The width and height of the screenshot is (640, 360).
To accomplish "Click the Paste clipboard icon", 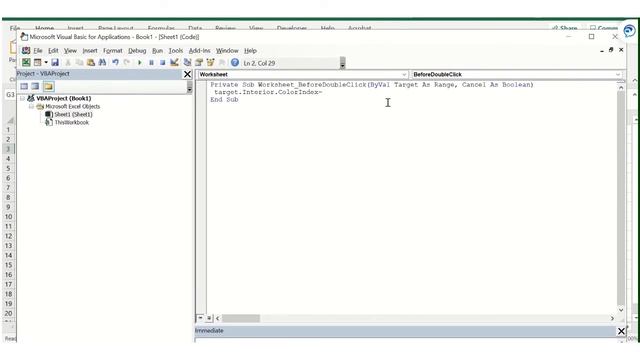I will [91, 62].
